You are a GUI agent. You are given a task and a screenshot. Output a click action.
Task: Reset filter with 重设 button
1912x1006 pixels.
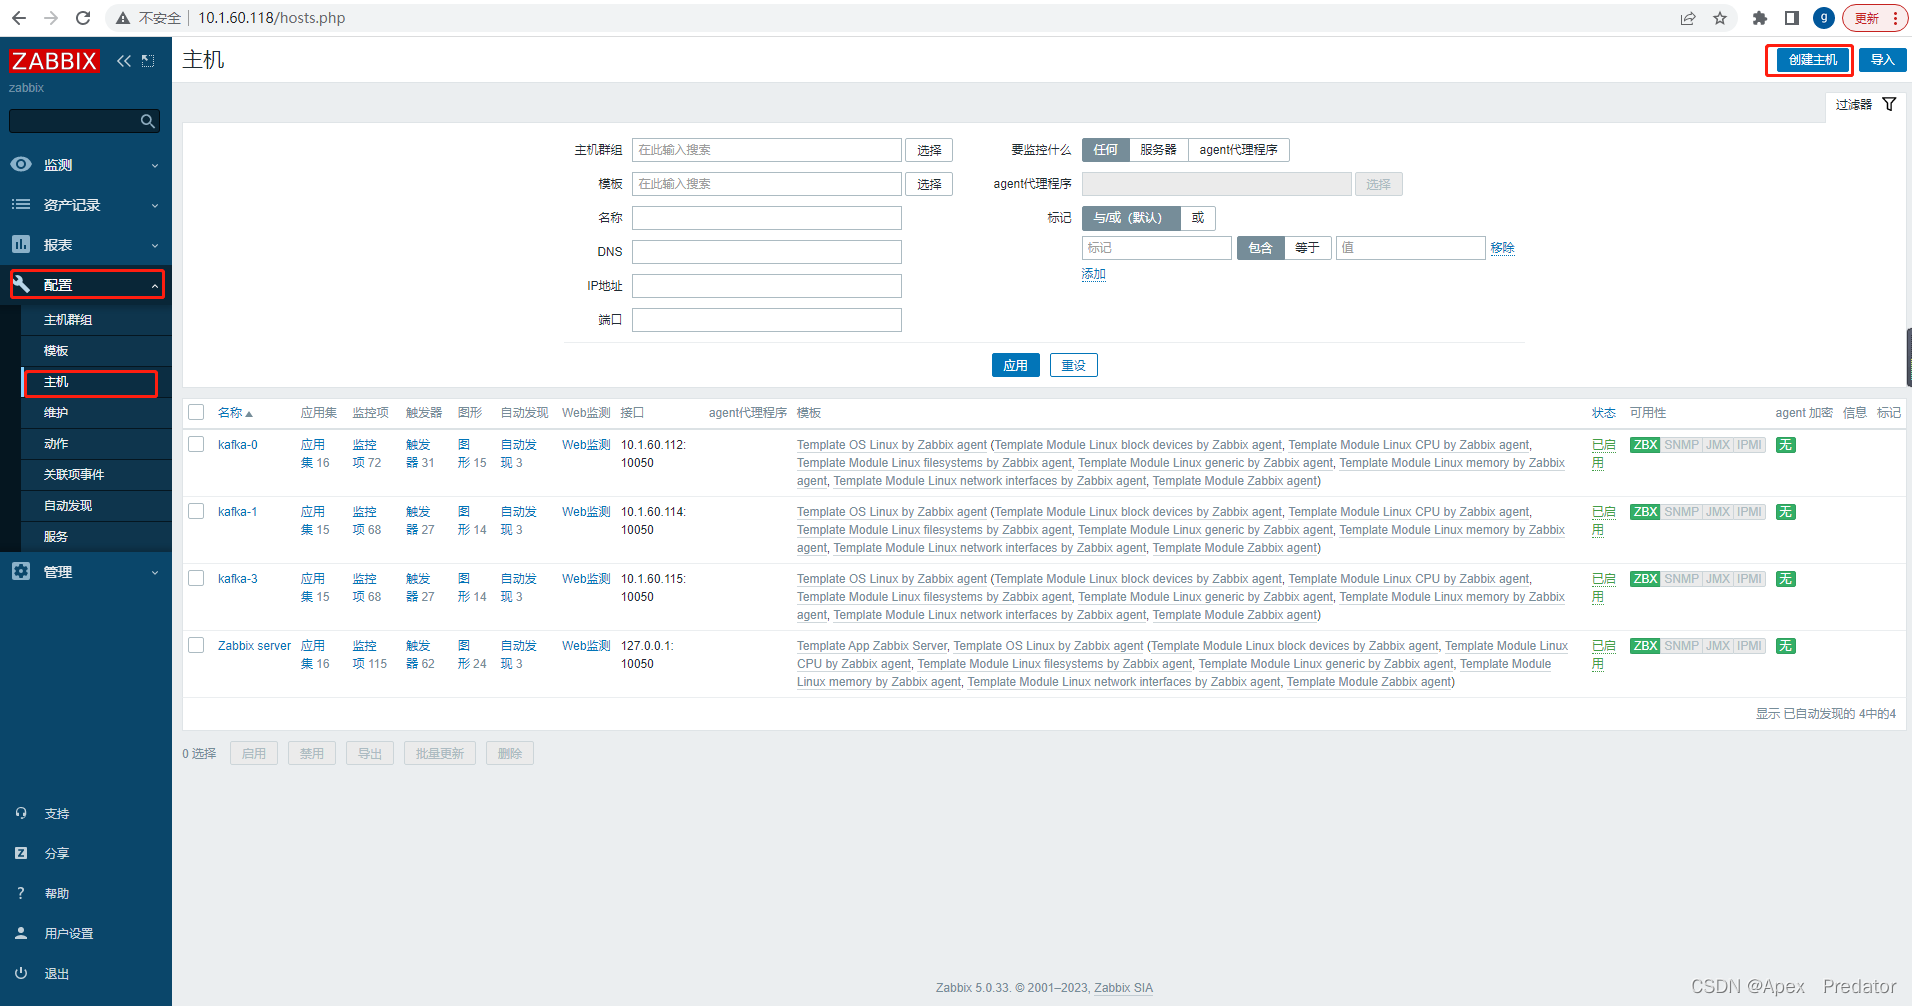coord(1074,366)
